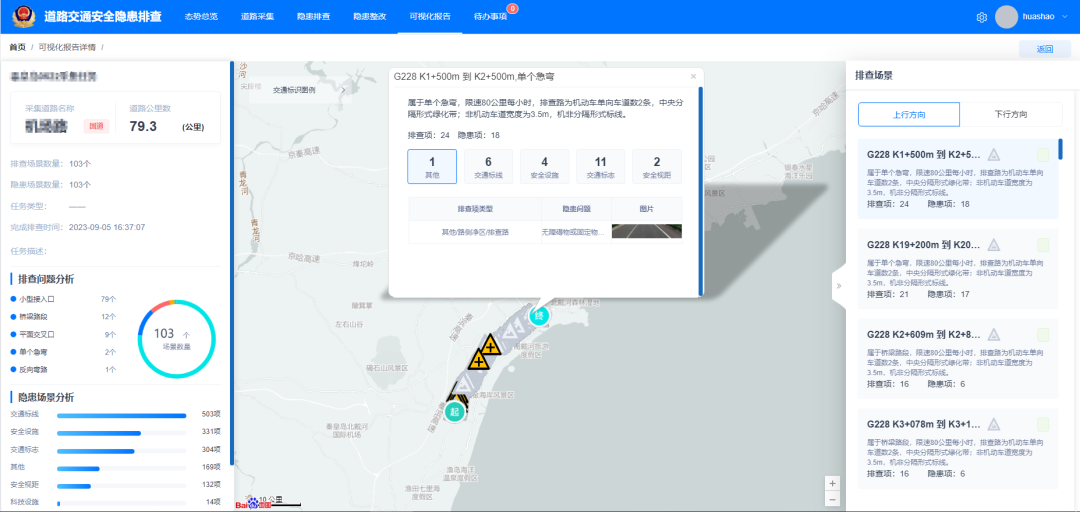Click the 返回 back button
The width and height of the screenshot is (1080, 512).
point(1044,49)
